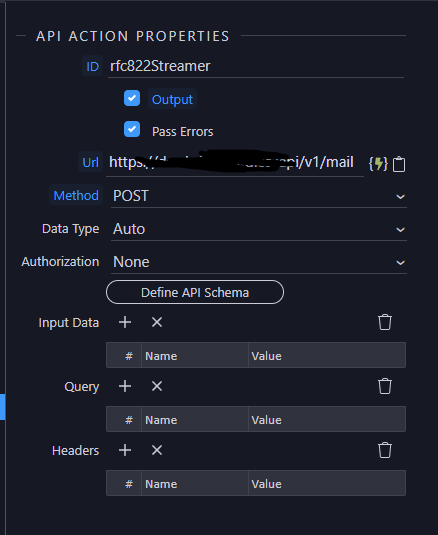Open dynamic data picker for Url

coord(378,164)
